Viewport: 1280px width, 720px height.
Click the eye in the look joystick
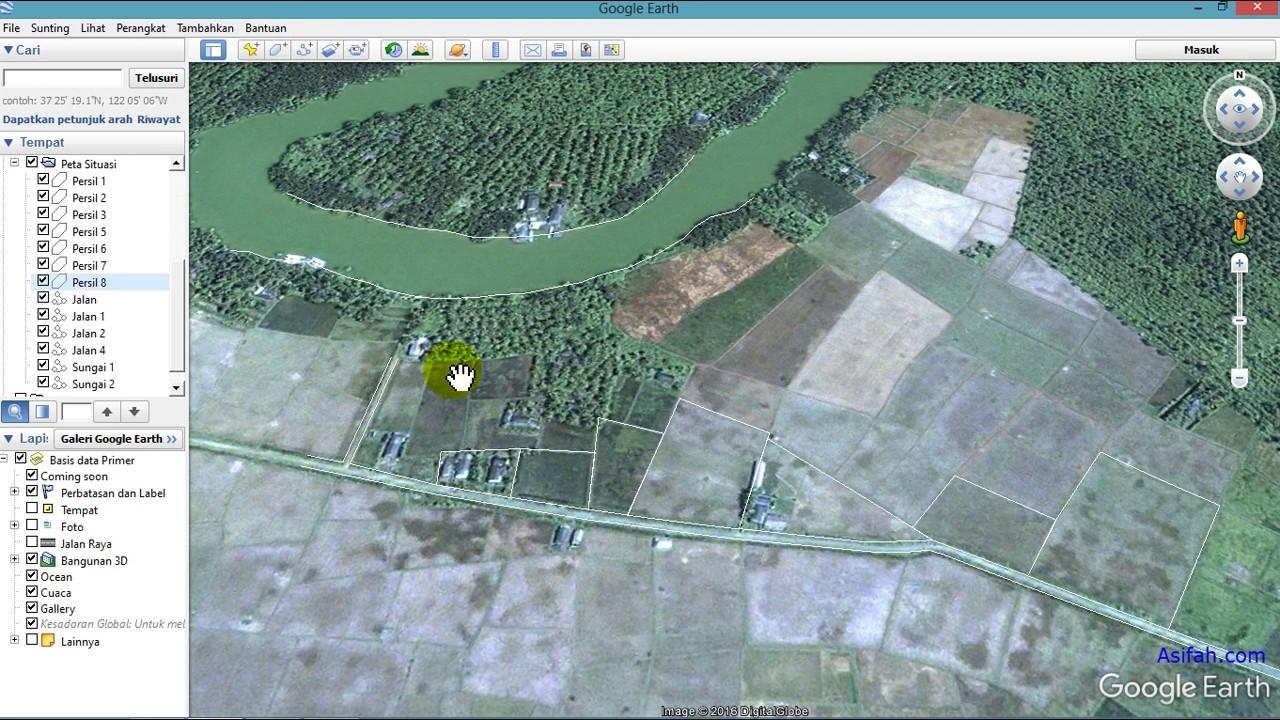click(x=1240, y=109)
